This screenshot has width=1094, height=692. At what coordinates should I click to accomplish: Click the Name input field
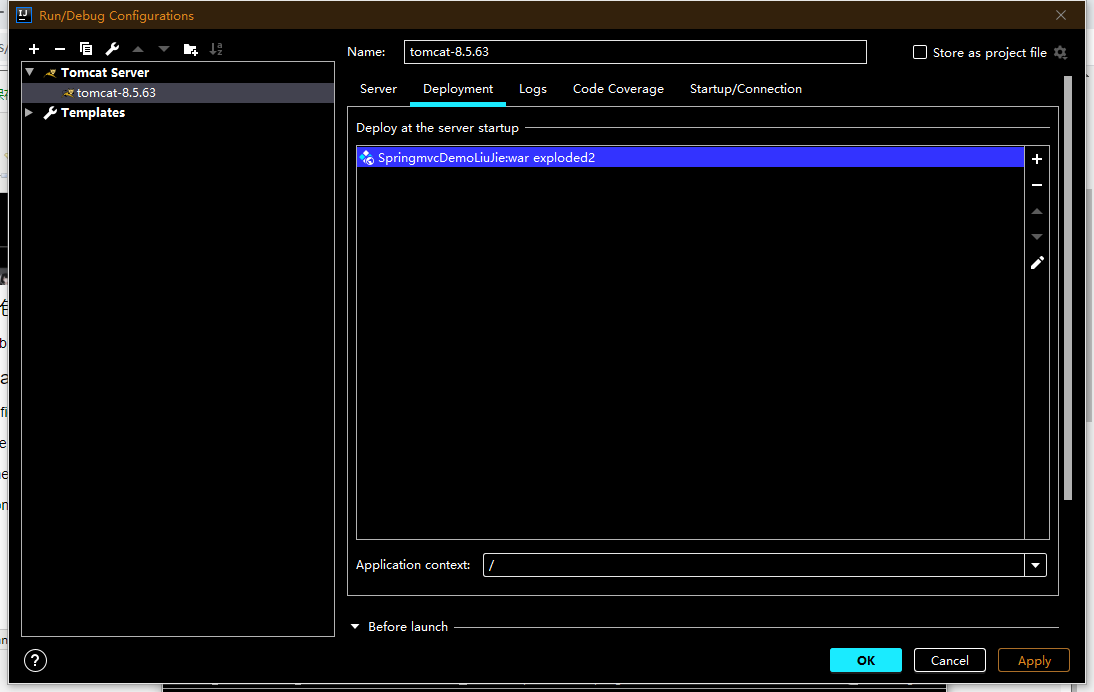click(635, 52)
